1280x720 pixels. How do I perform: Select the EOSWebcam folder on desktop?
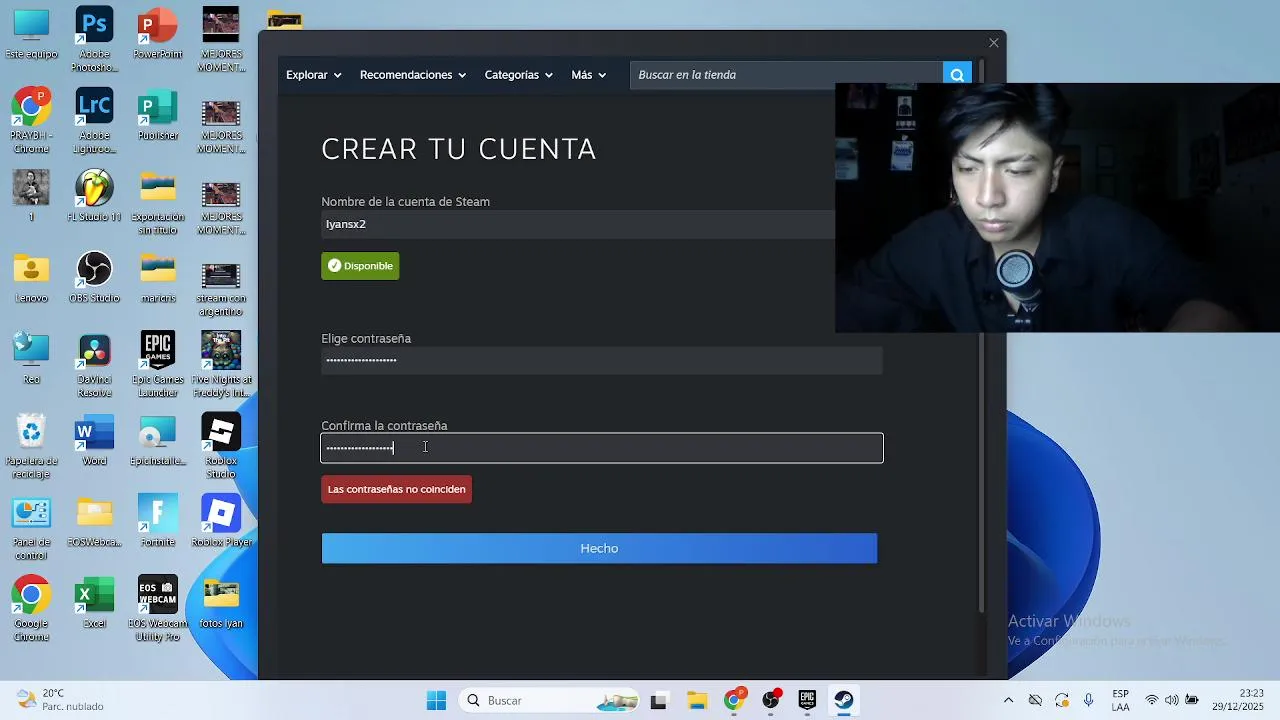point(94,522)
